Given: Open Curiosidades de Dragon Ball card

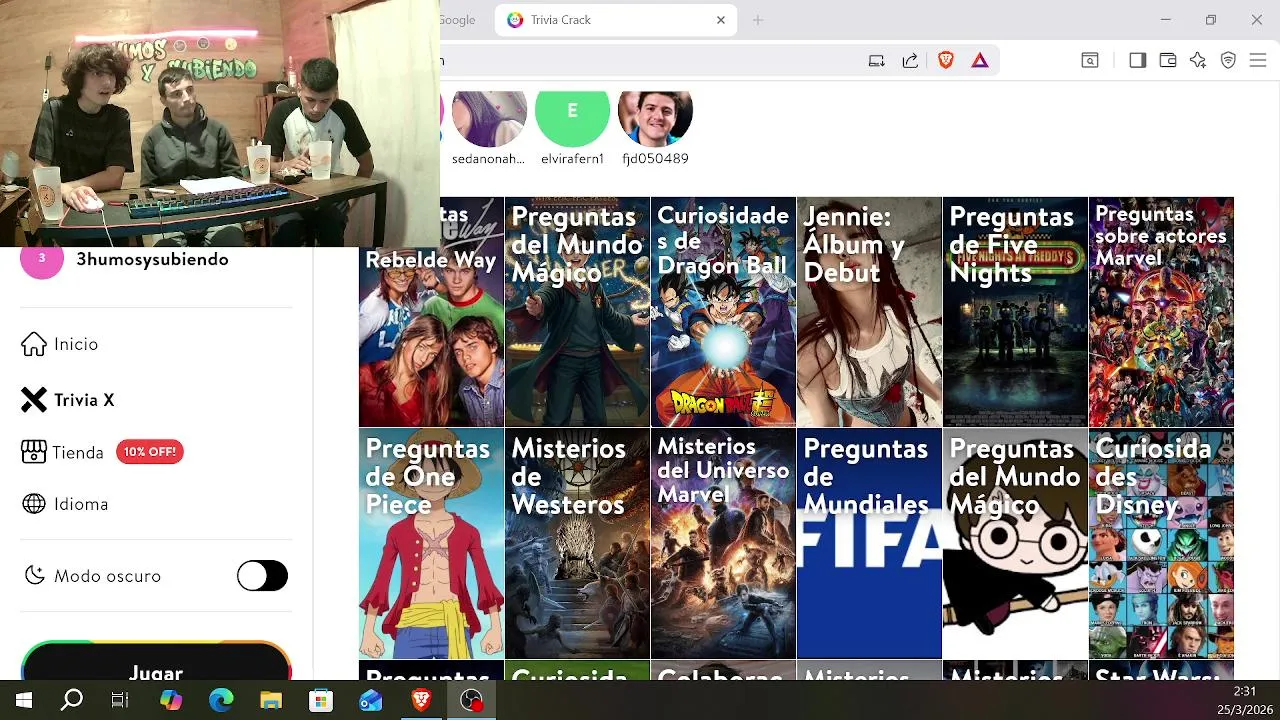Looking at the screenshot, I should click(x=723, y=312).
